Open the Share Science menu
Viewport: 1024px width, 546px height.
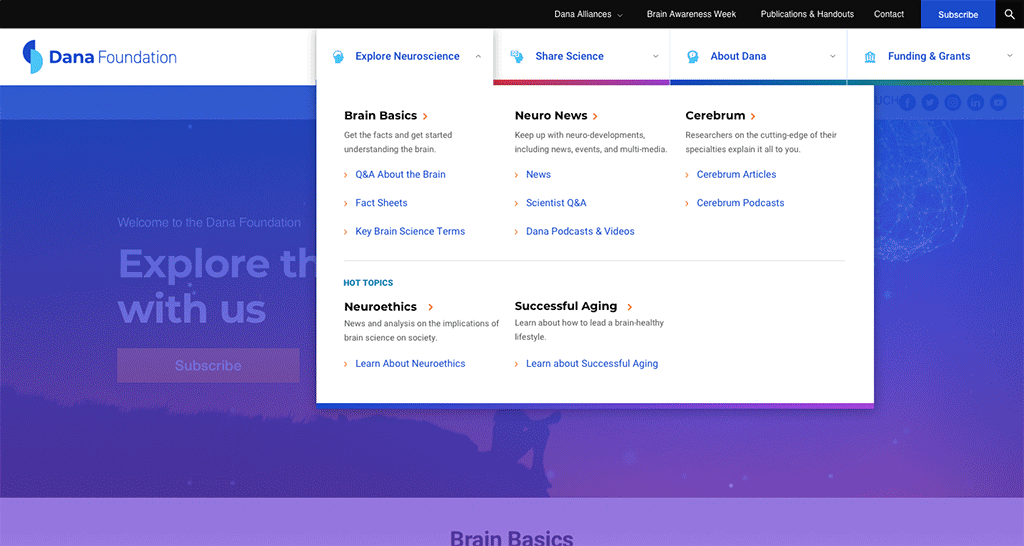pos(581,57)
